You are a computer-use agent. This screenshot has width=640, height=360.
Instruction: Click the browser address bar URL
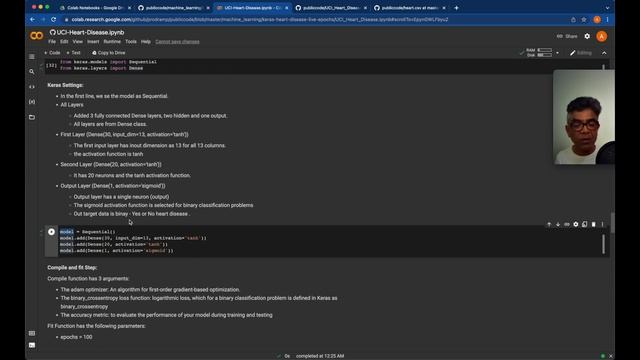pos(260,20)
